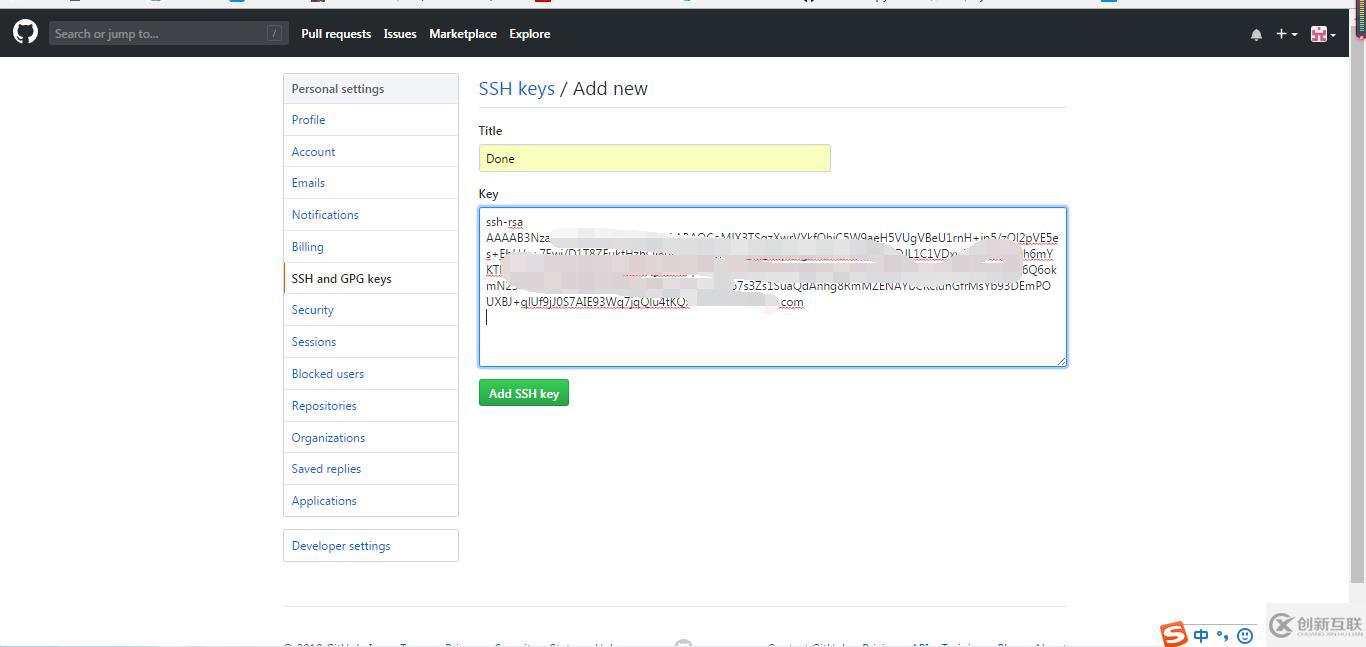
Task: Click the input method punctuation icon
Action: pyautogui.click(x=1223, y=636)
